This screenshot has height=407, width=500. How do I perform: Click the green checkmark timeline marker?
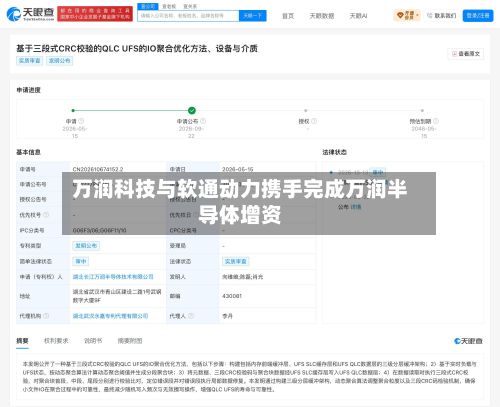(192, 110)
